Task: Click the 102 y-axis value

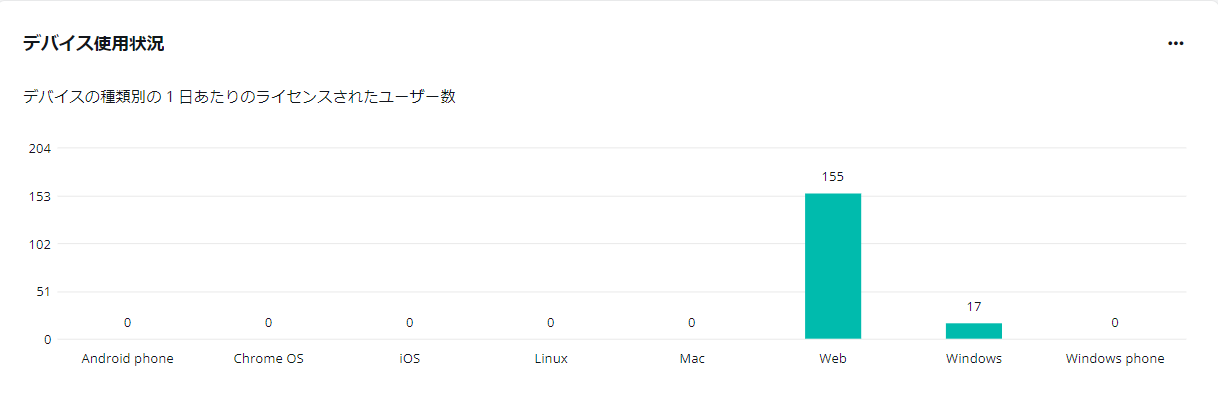Action: coord(41,243)
